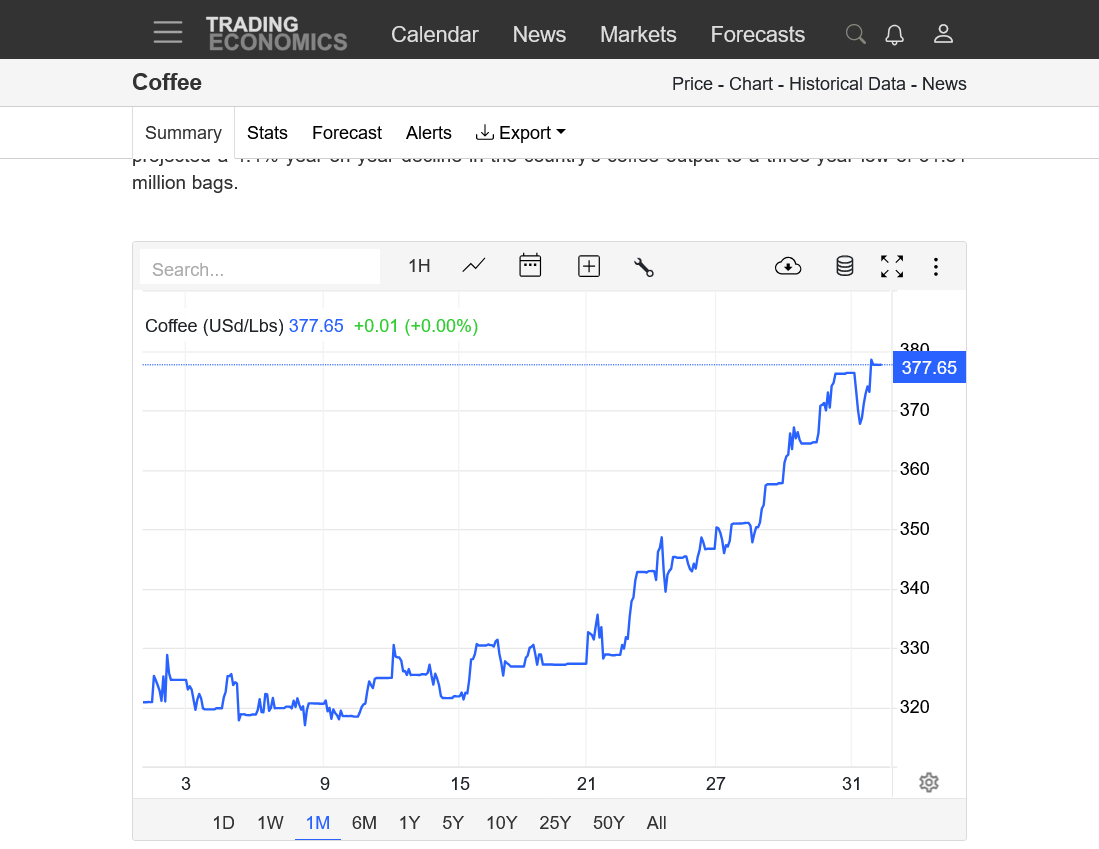The width and height of the screenshot is (1099, 849).
Task: Open the three-dot chart options menu
Action: pyautogui.click(x=936, y=266)
